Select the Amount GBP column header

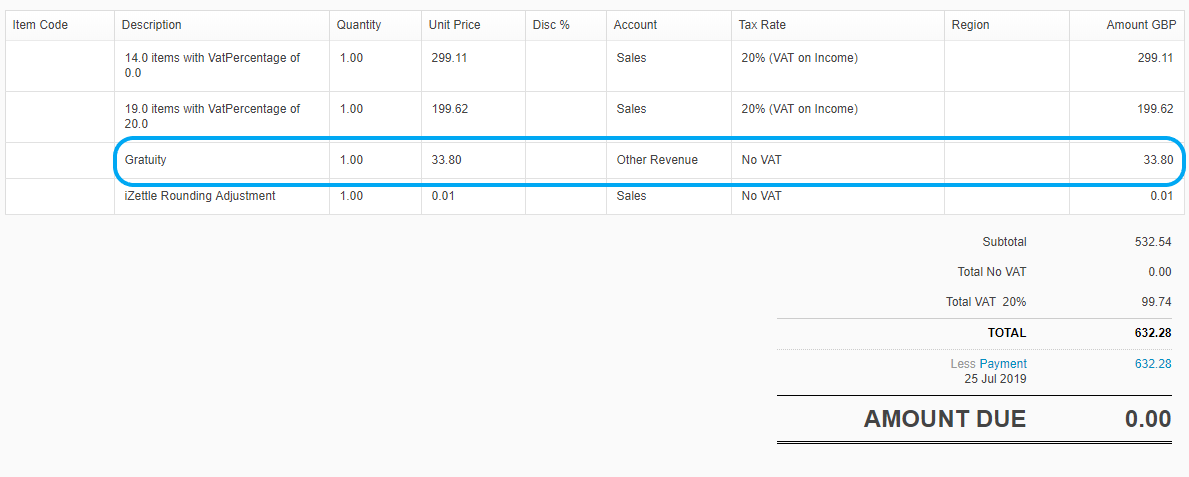1140,25
